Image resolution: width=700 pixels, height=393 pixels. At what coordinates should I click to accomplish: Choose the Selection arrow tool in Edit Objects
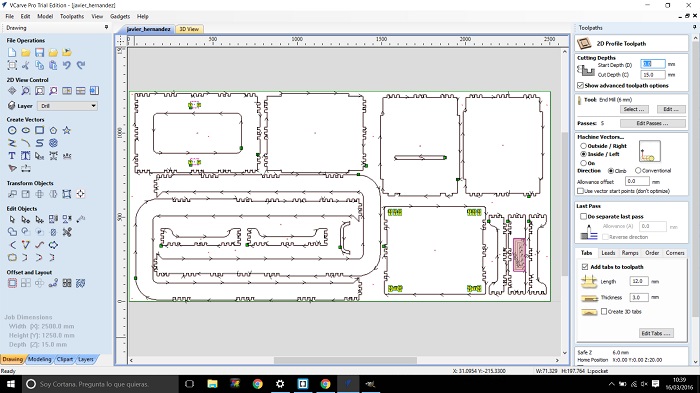(12, 219)
